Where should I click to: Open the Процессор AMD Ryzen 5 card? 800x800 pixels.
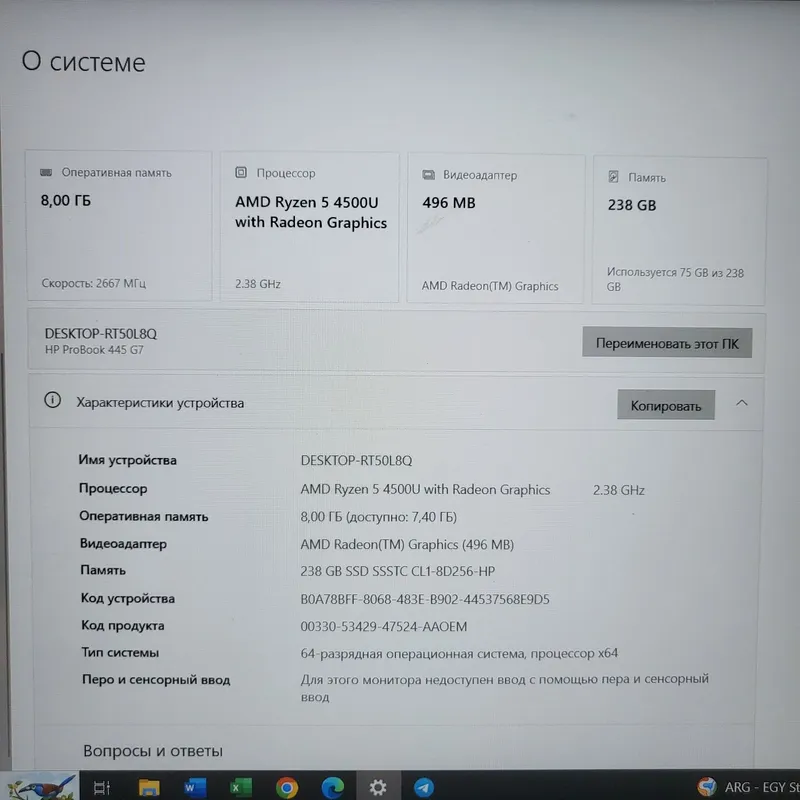pyautogui.click(x=310, y=227)
